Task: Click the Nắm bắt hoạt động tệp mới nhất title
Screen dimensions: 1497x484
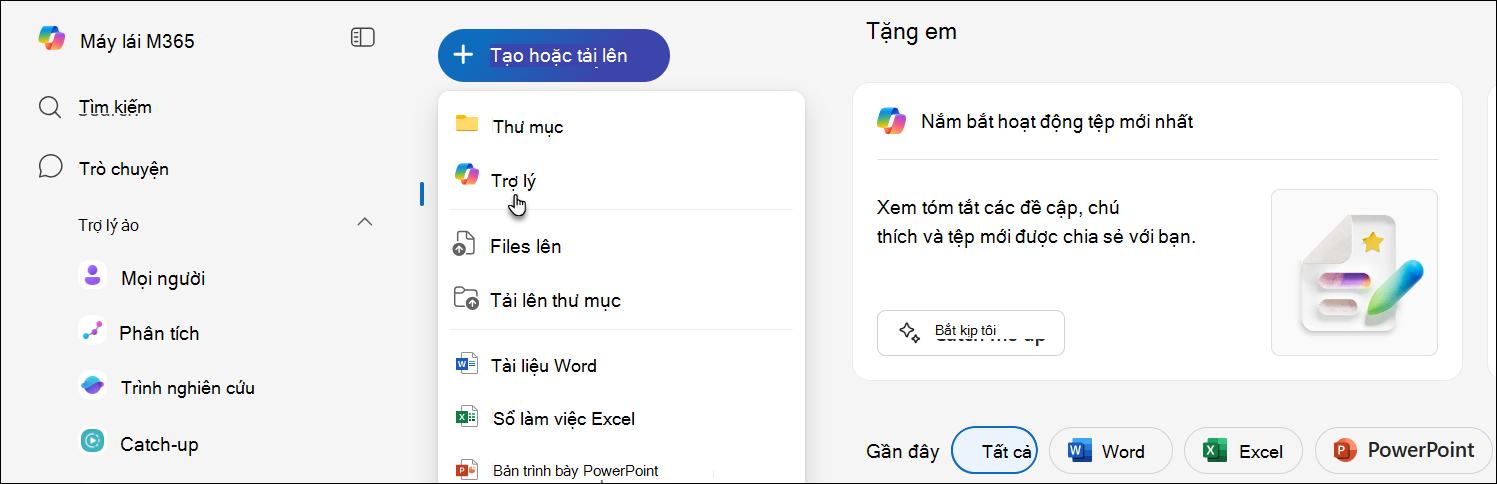Action: point(1057,122)
